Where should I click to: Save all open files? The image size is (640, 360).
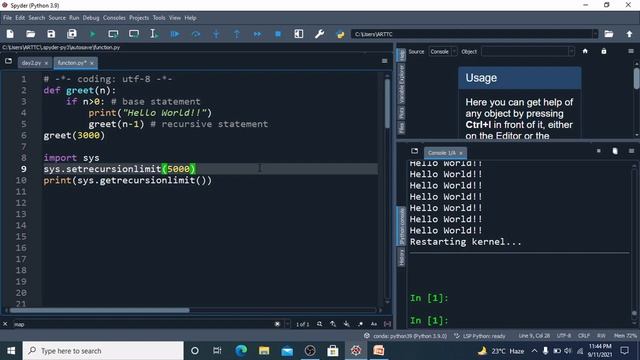72,34
